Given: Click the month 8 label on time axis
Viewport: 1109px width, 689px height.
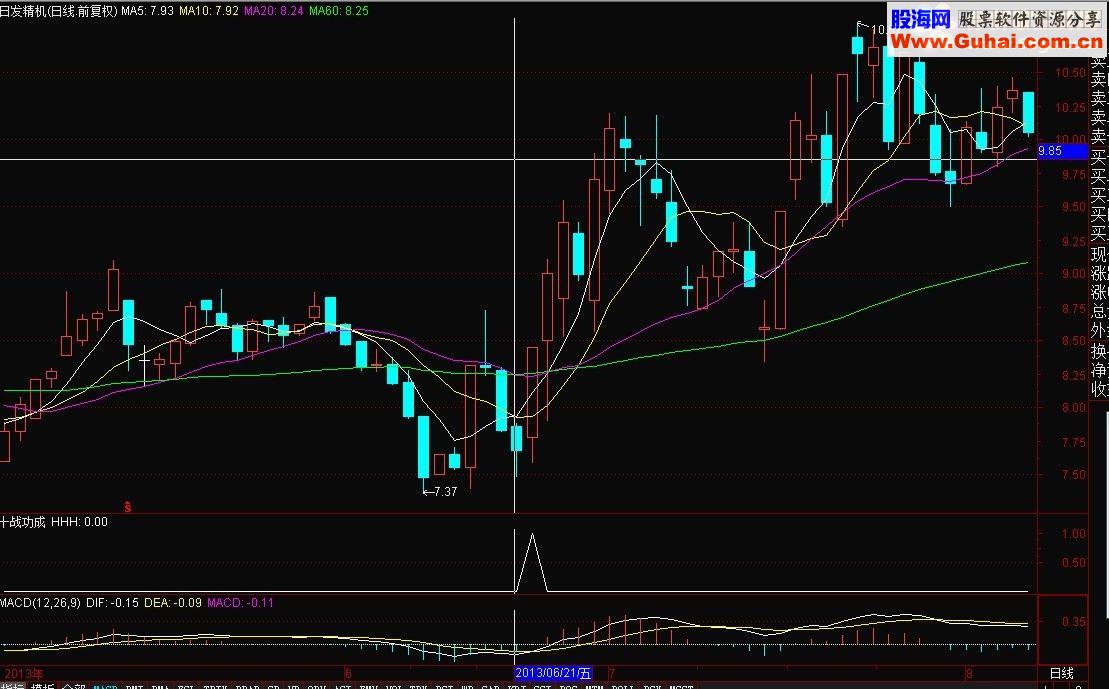Looking at the screenshot, I should tap(970, 673).
